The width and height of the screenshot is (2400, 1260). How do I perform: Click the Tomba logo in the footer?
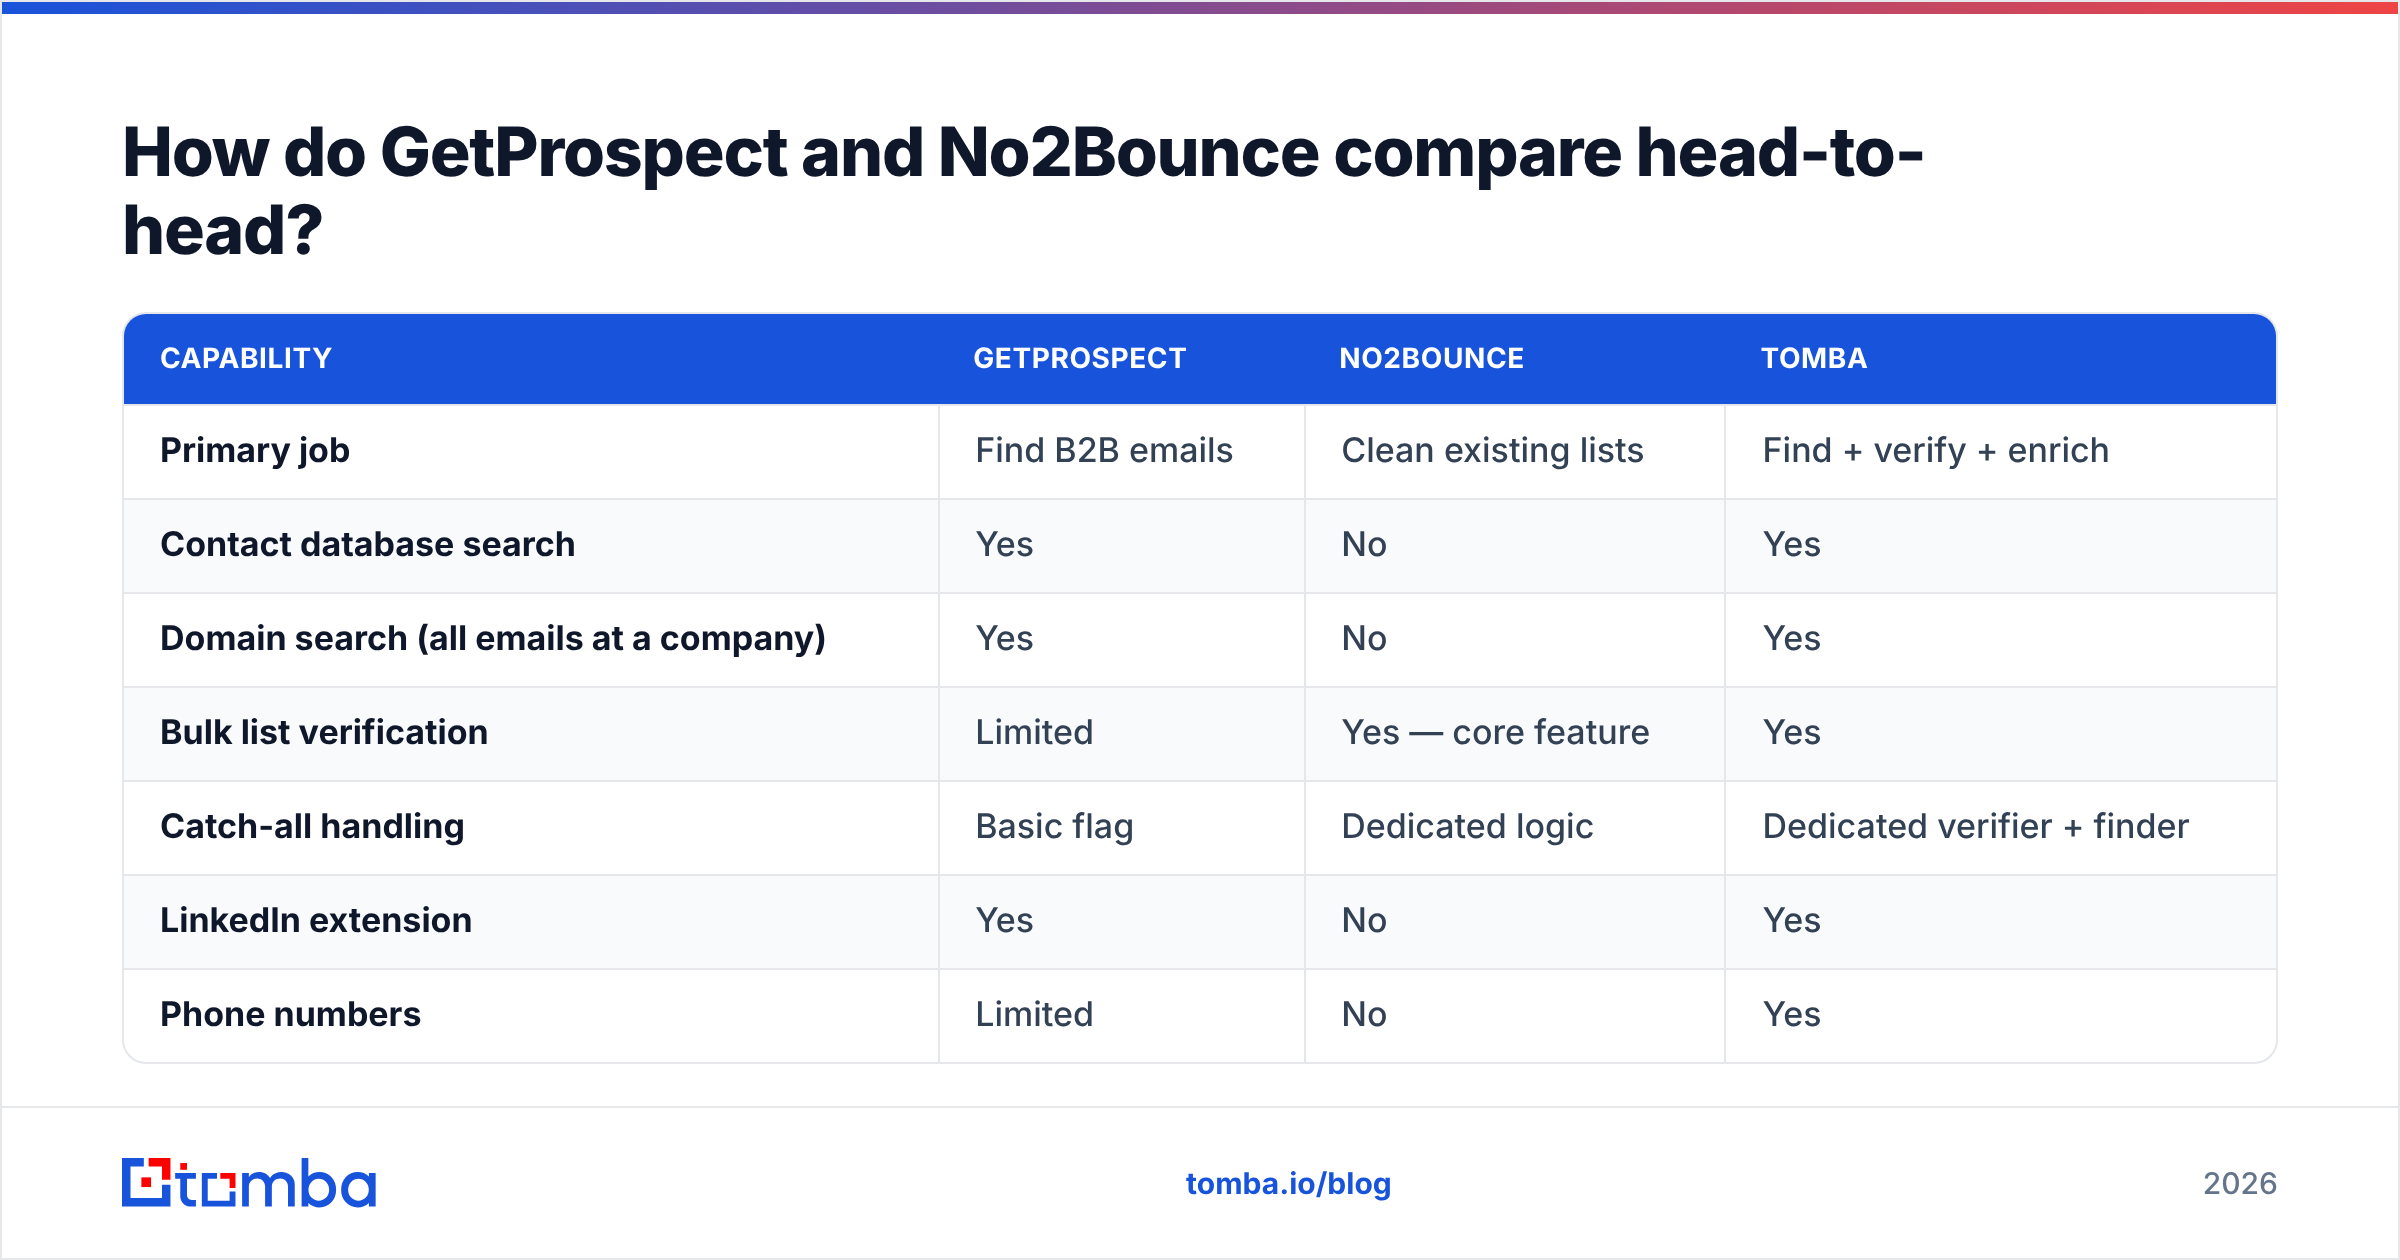coord(249,1183)
